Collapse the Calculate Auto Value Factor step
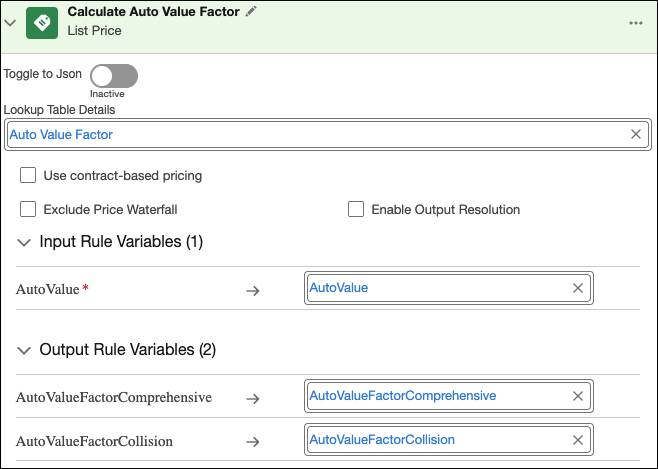 click(x=10, y=23)
